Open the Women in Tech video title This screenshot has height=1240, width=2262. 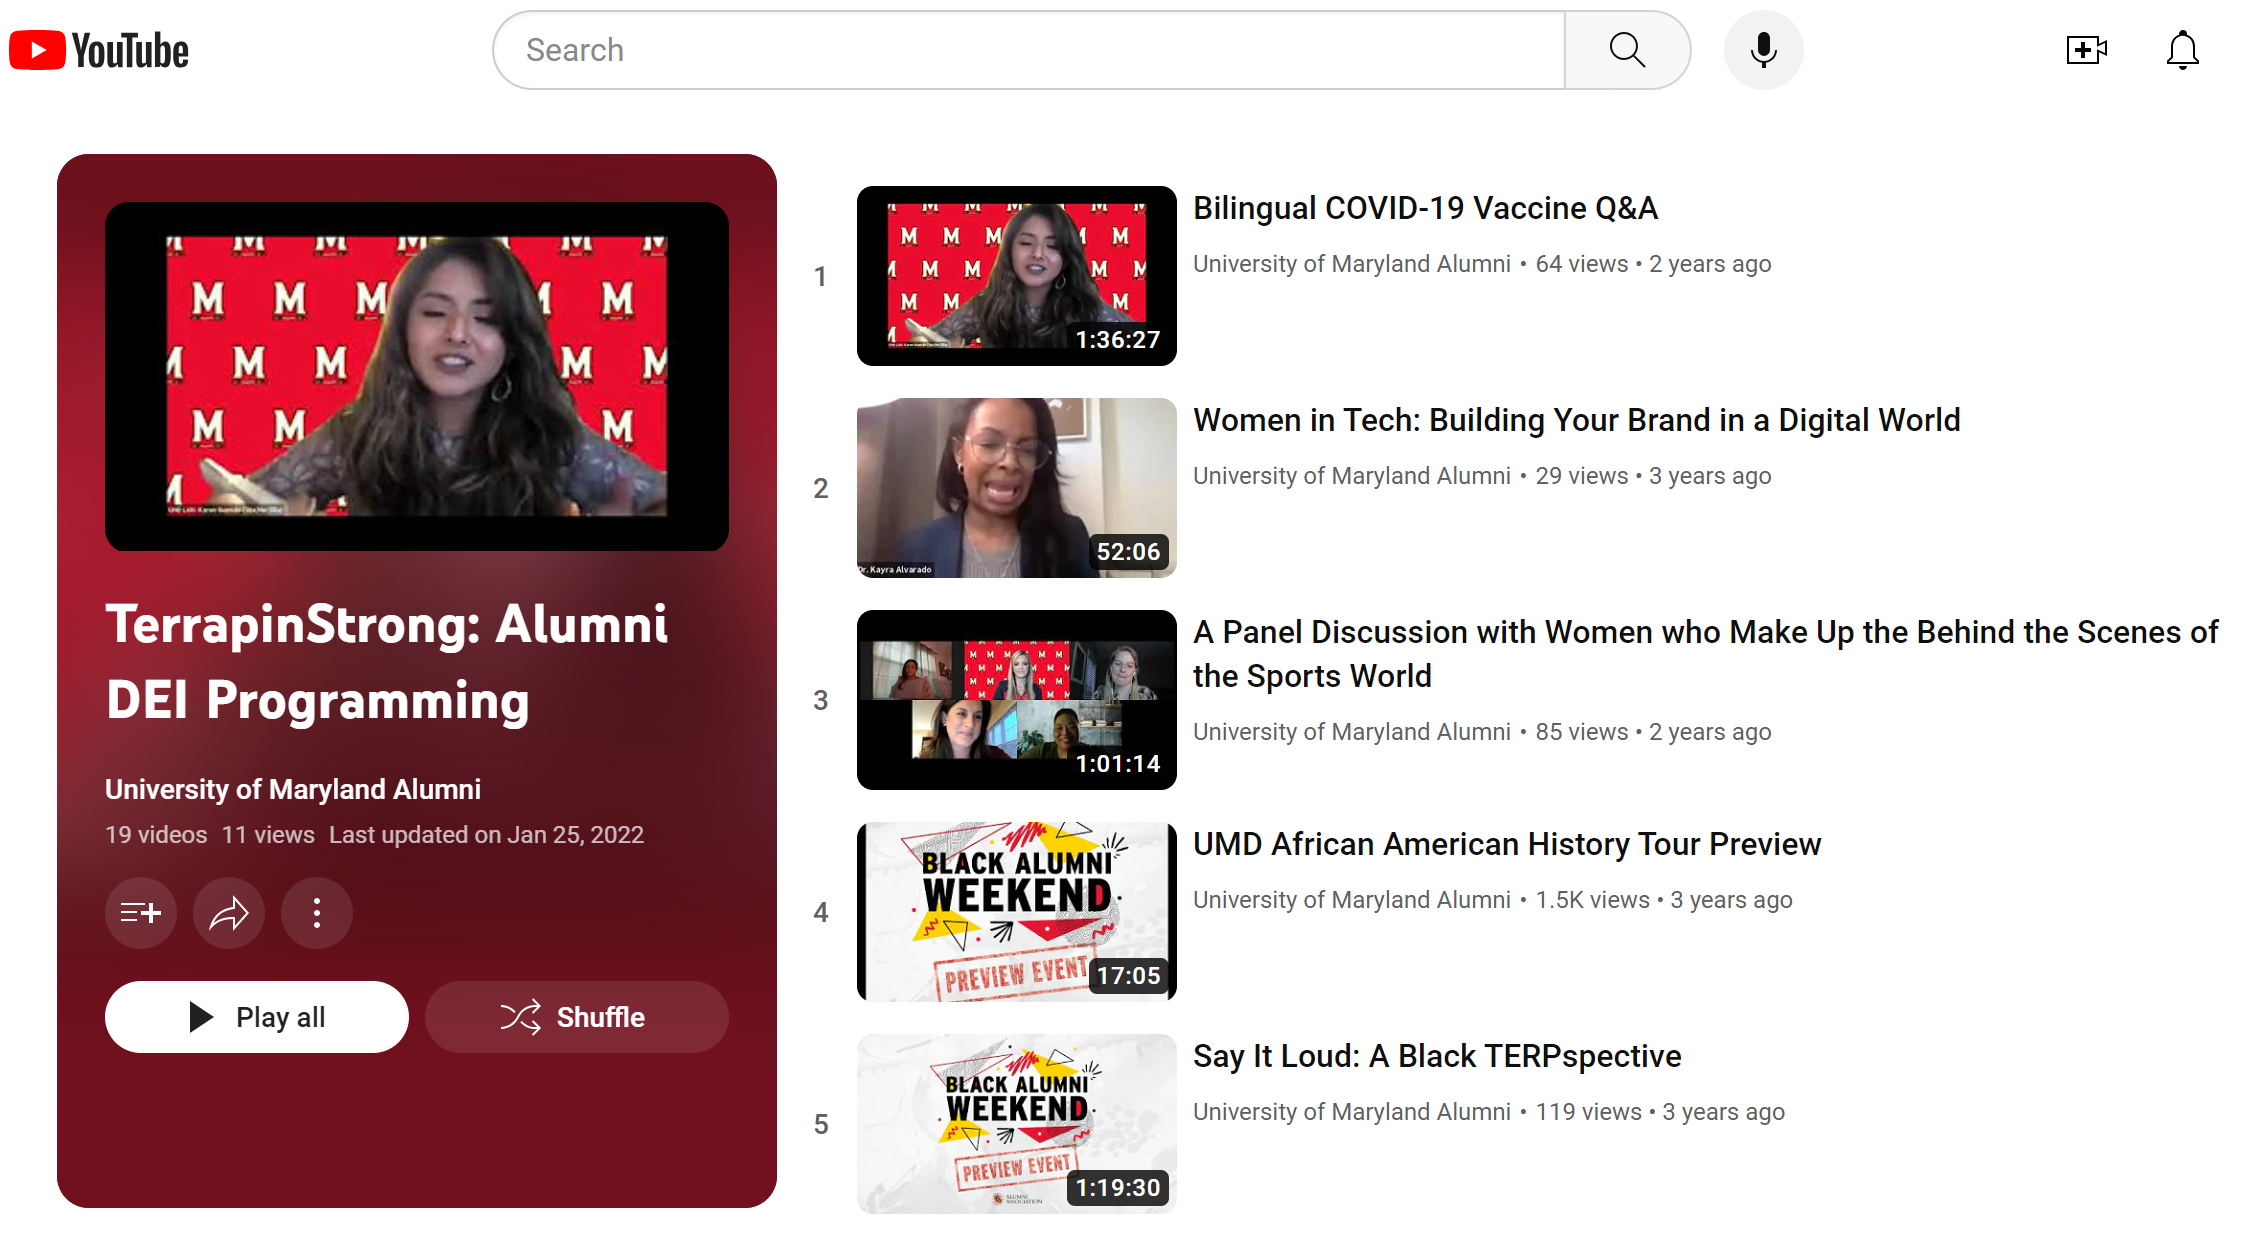point(1576,420)
